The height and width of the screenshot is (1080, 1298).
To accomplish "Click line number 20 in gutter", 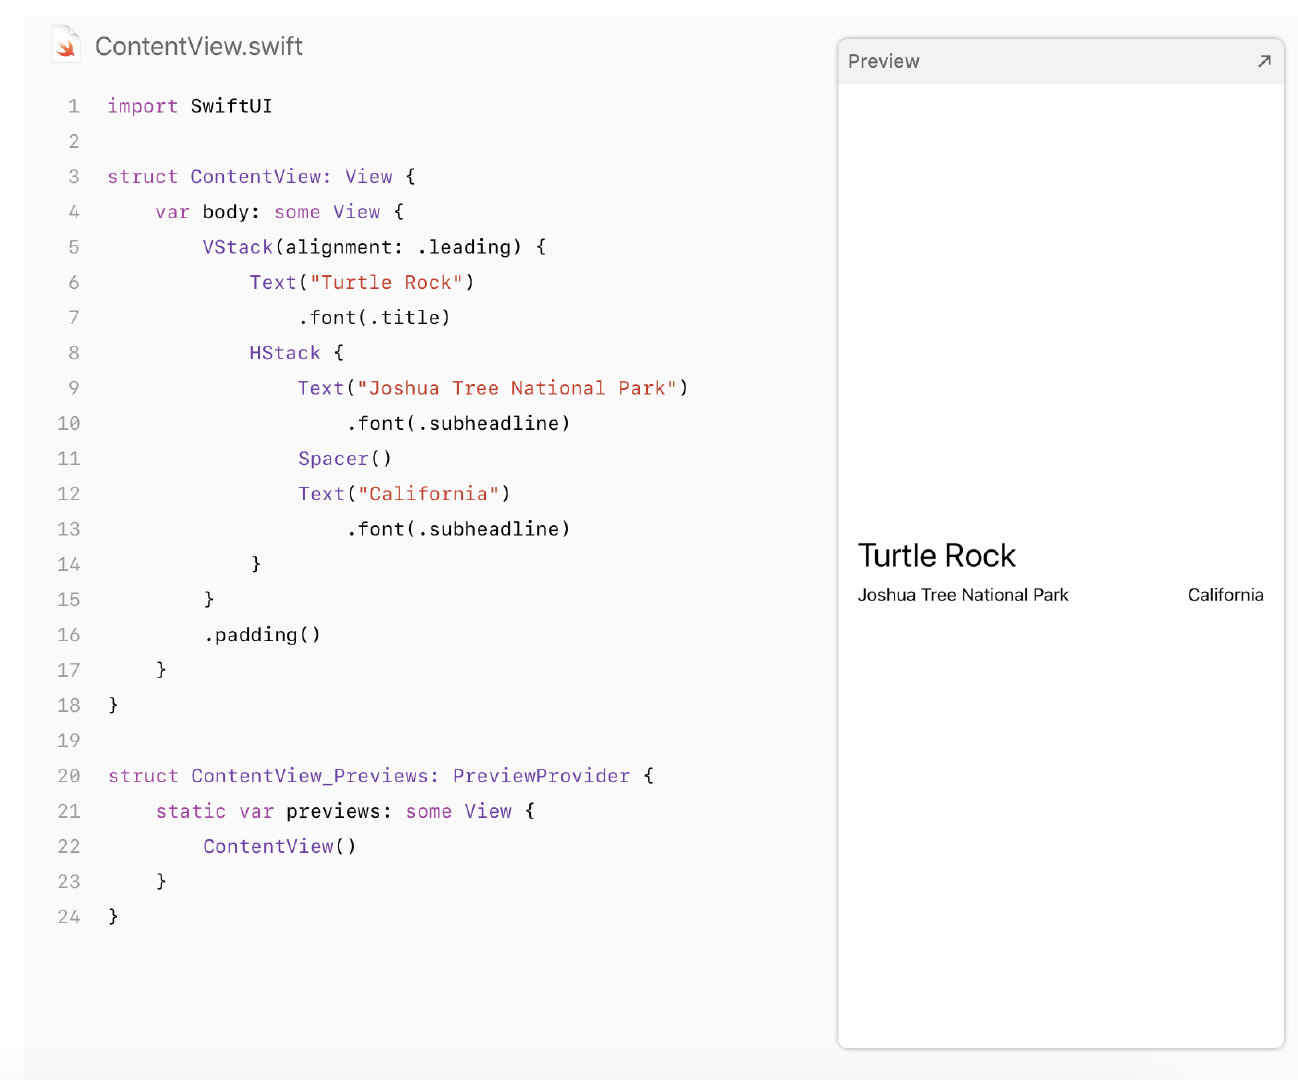I will click(x=68, y=776).
